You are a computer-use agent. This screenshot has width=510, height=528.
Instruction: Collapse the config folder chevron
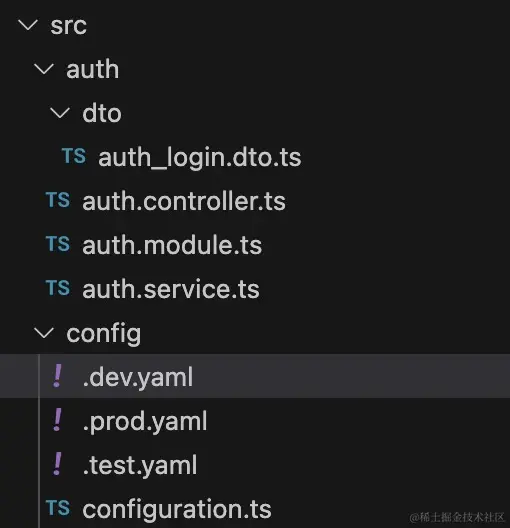(44, 333)
